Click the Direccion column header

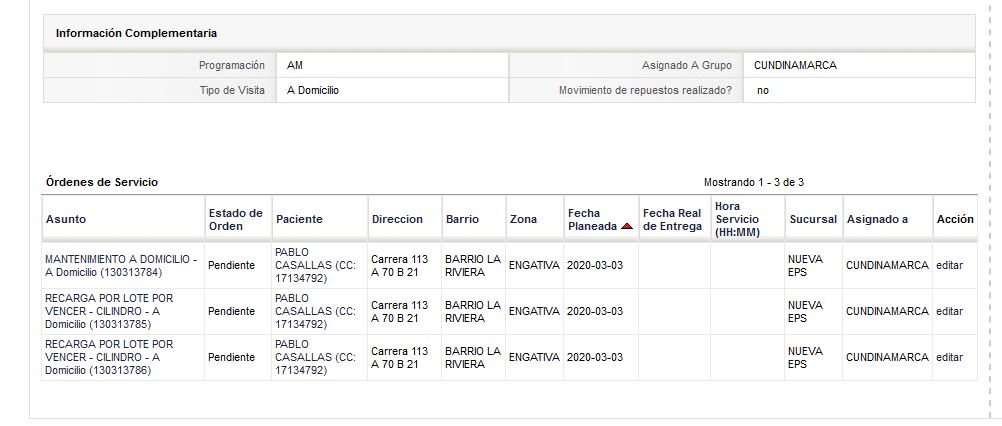tap(397, 219)
